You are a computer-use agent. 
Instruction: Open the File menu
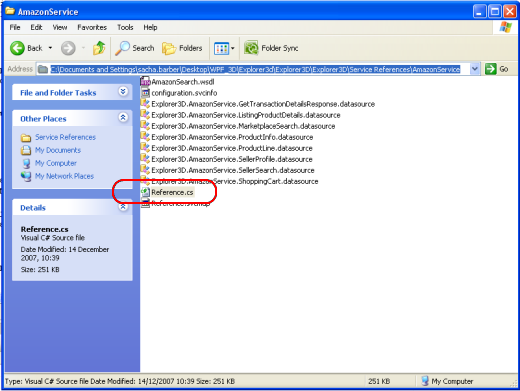tap(15, 27)
